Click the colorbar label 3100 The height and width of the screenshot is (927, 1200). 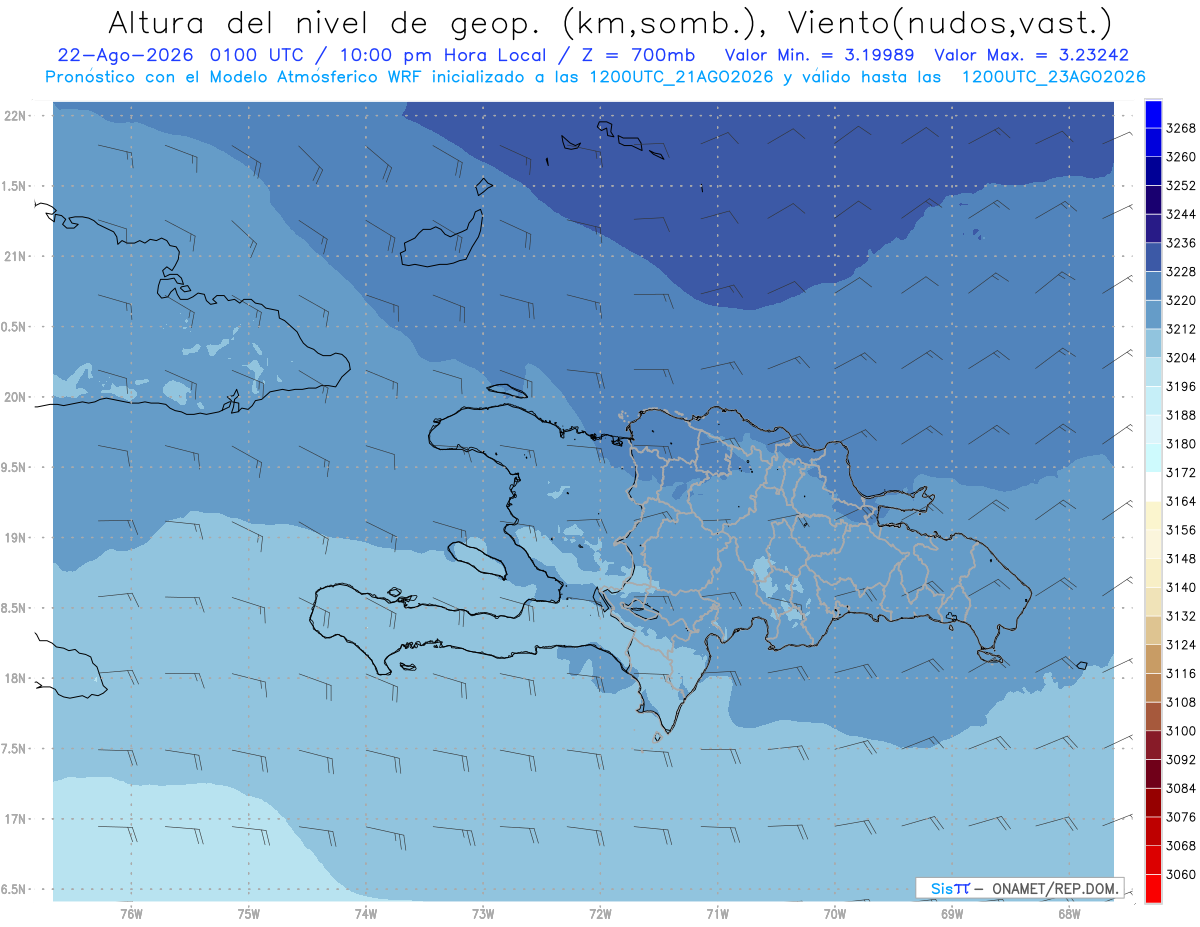1180,731
